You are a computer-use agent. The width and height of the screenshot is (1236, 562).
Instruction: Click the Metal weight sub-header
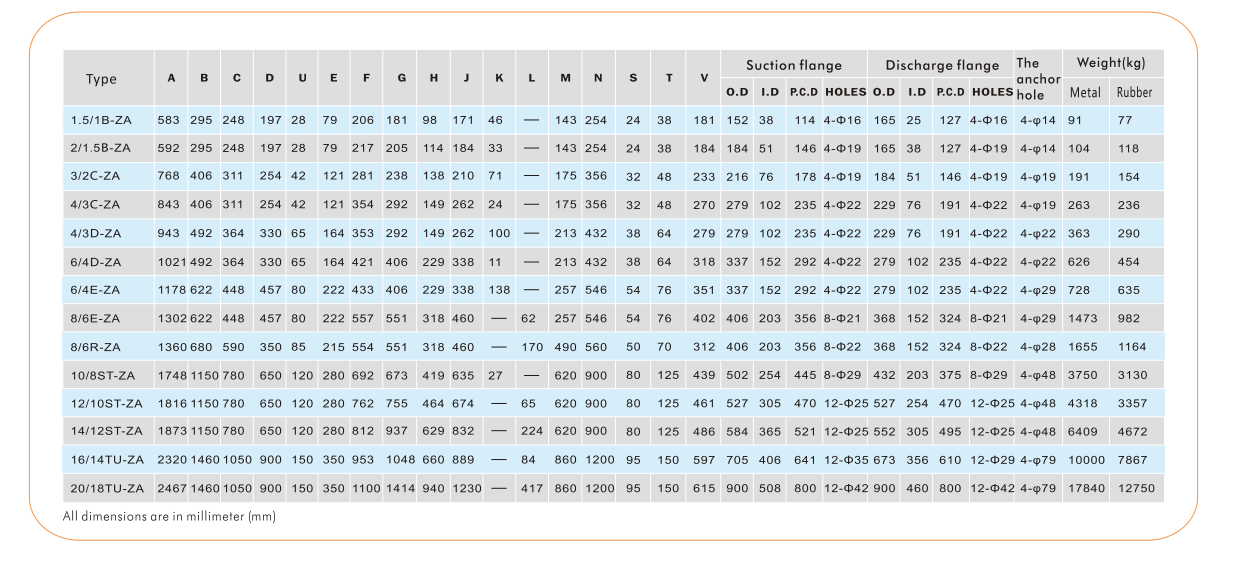1085,92
